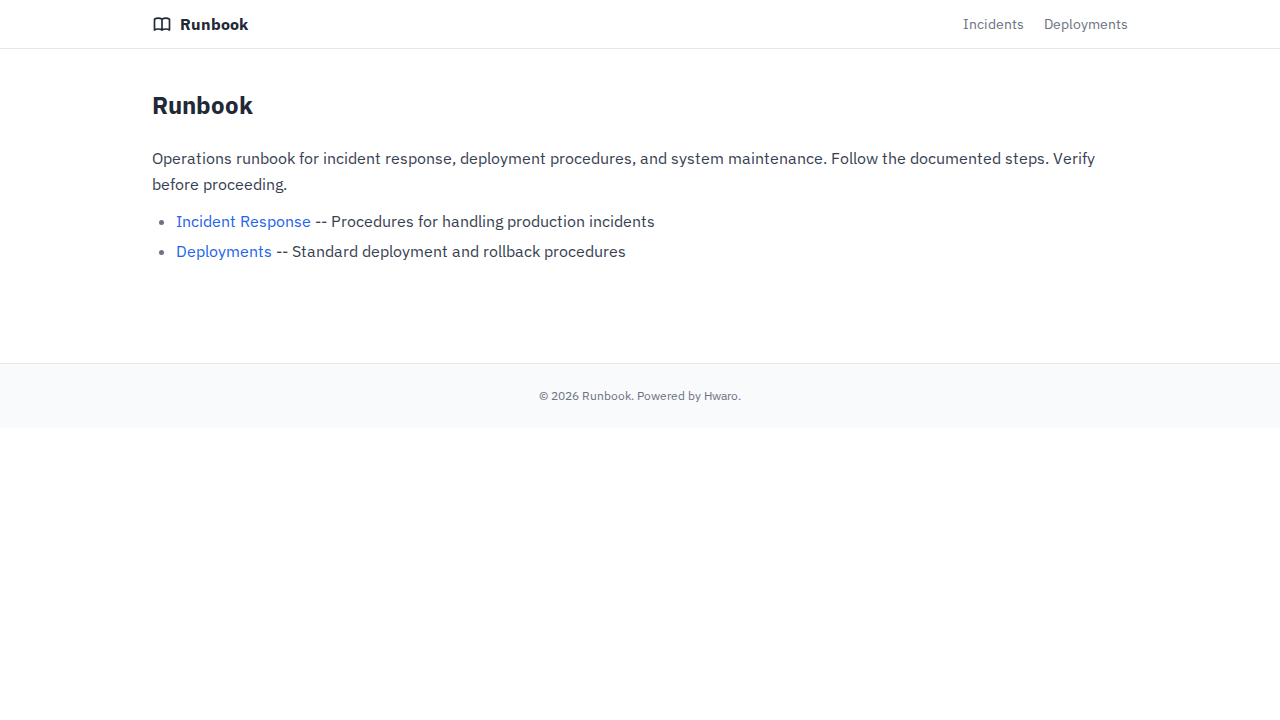This screenshot has height=720, width=1280.
Task: Click "deployment procedures" in the intro paragraph
Action: click(546, 159)
